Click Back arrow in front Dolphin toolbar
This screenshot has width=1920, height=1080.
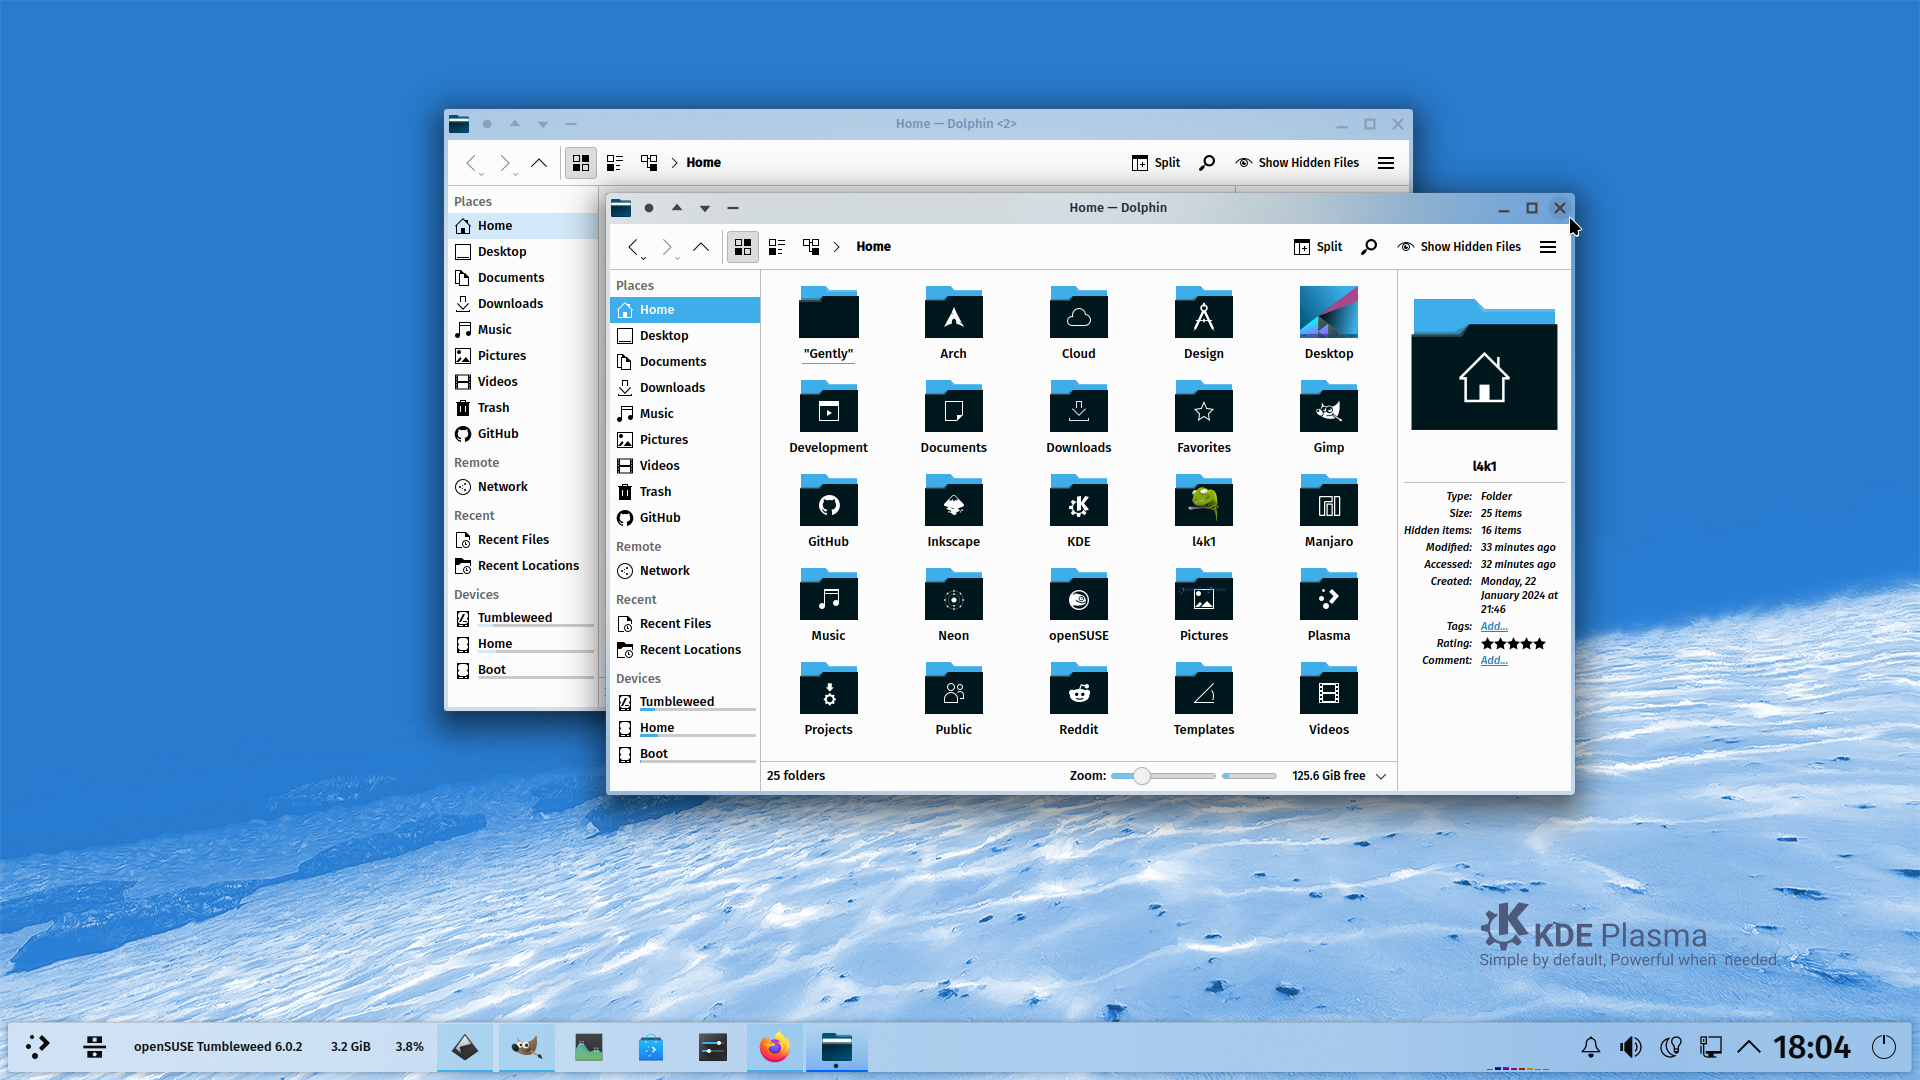coord(633,247)
